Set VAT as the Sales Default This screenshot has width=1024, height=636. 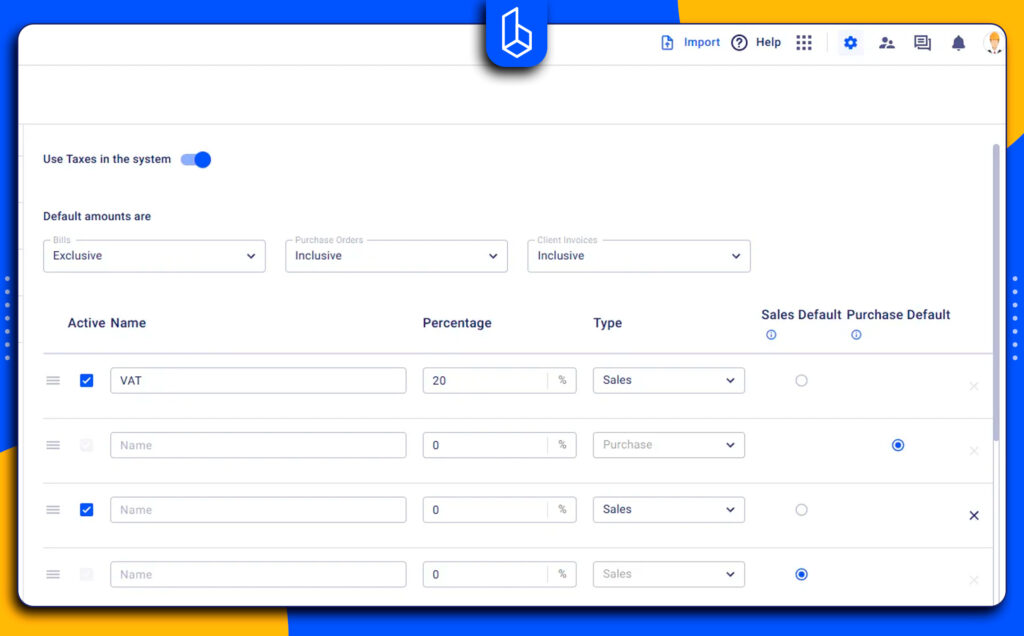point(801,381)
